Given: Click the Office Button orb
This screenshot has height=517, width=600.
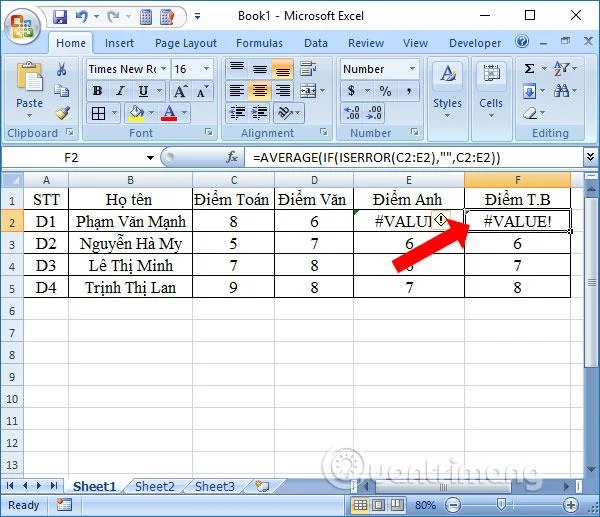Looking at the screenshot, I should 22,26.
